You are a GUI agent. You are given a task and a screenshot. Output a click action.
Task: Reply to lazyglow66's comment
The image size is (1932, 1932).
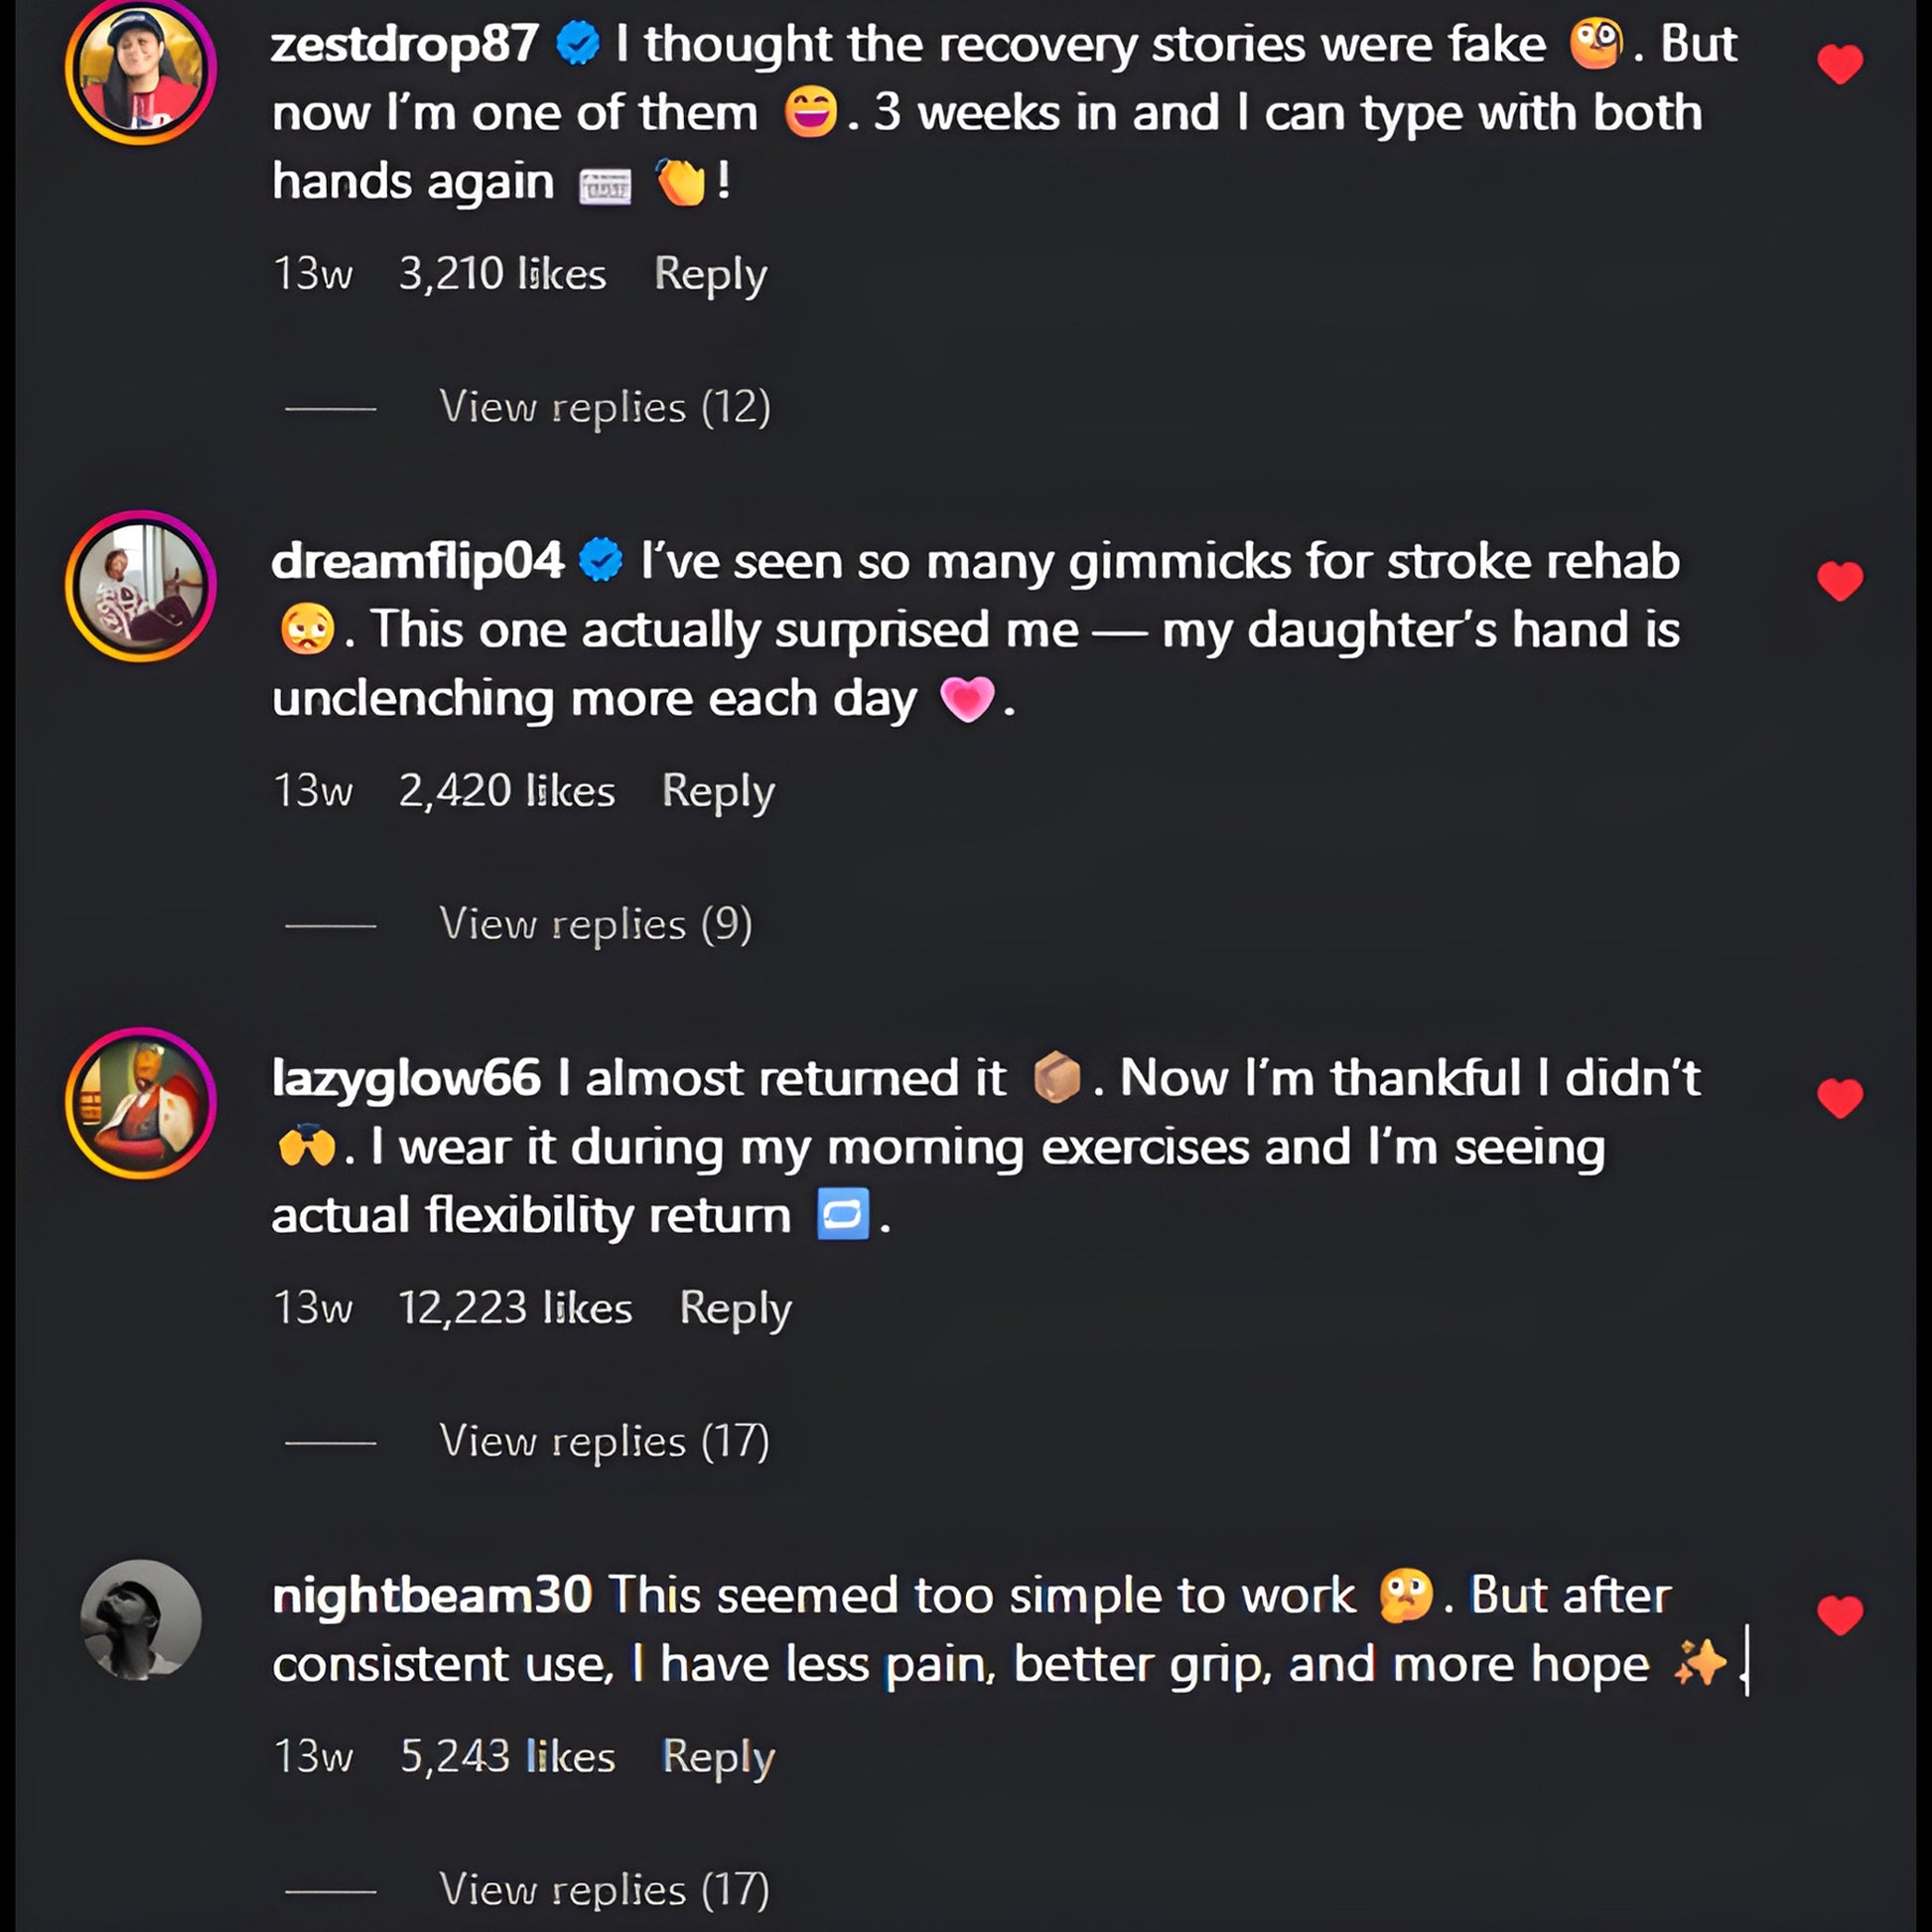(x=735, y=1308)
